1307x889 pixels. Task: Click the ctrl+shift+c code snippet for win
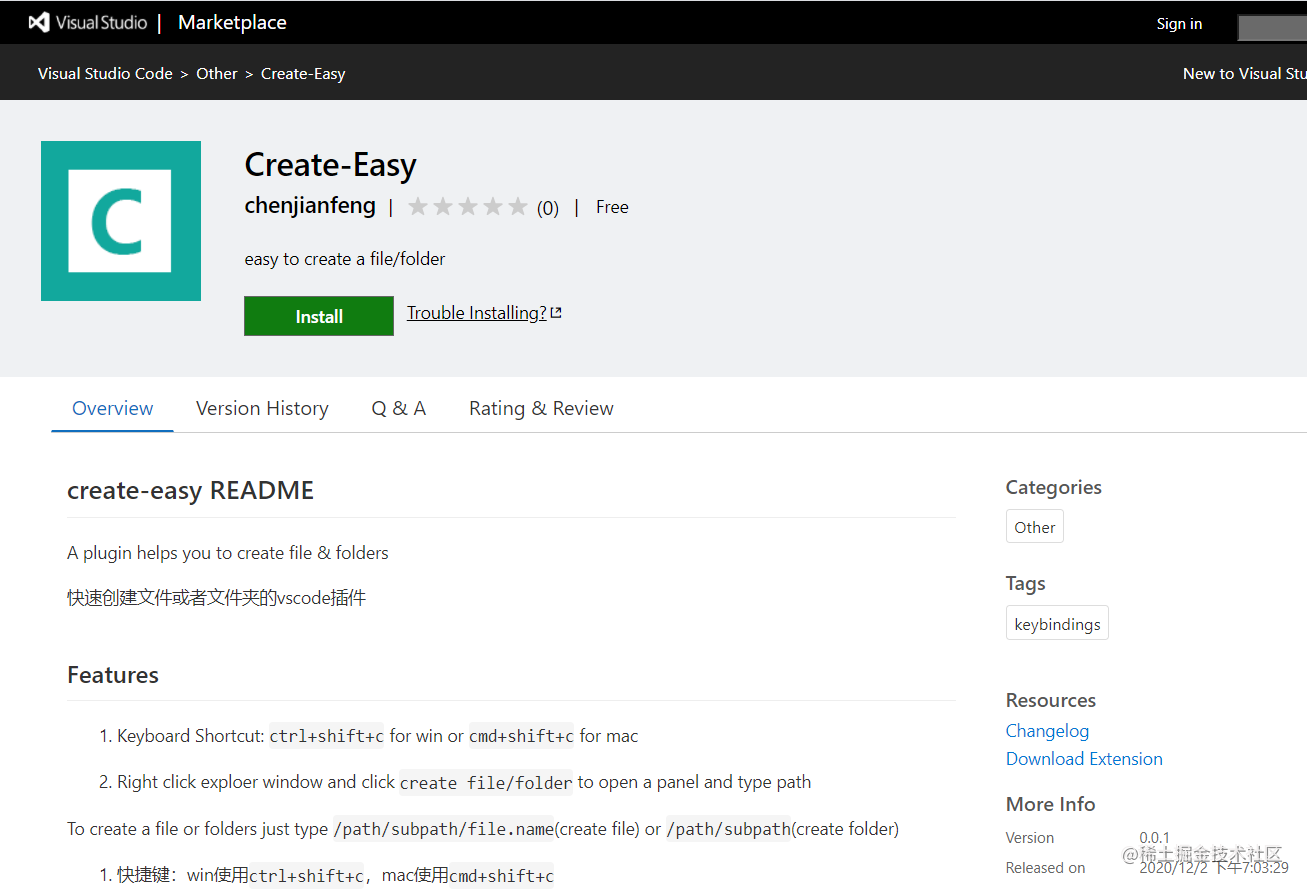pyautogui.click(x=327, y=736)
